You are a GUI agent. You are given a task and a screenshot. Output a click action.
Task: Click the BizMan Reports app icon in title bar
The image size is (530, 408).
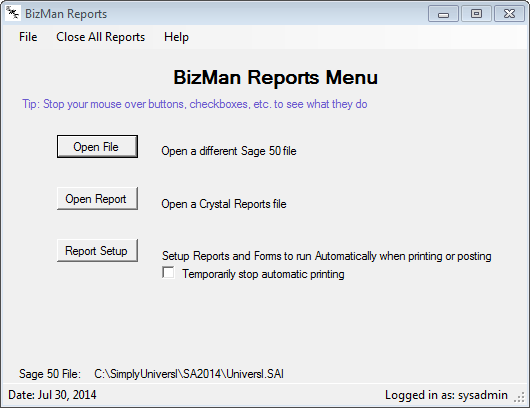pyautogui.click(x=13, y=13)
